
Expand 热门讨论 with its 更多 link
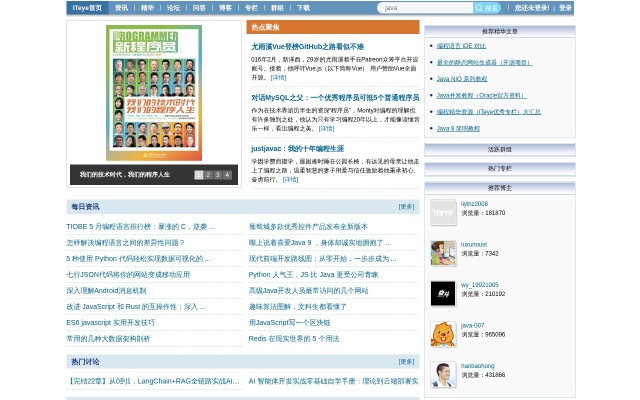(x=406, y=362)
